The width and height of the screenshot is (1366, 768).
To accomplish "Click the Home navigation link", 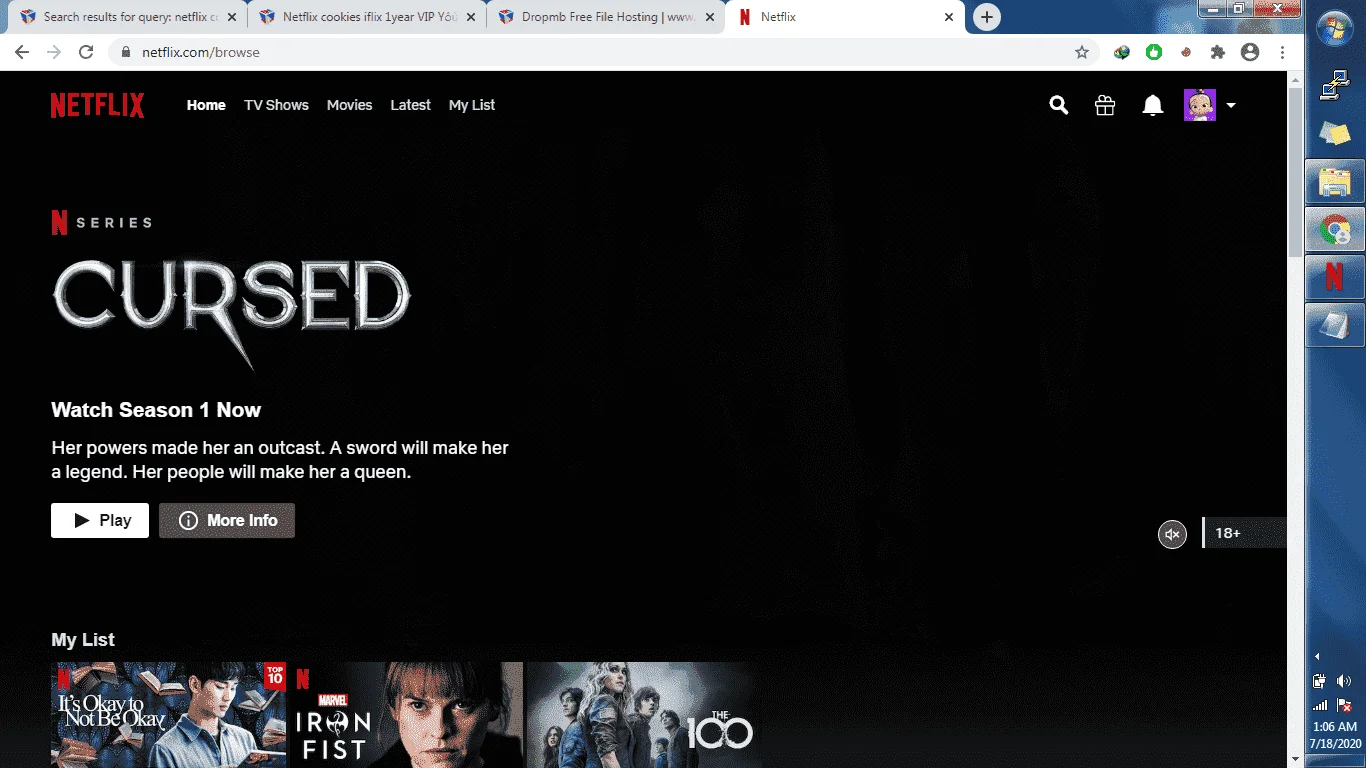I will pos(206,105).
